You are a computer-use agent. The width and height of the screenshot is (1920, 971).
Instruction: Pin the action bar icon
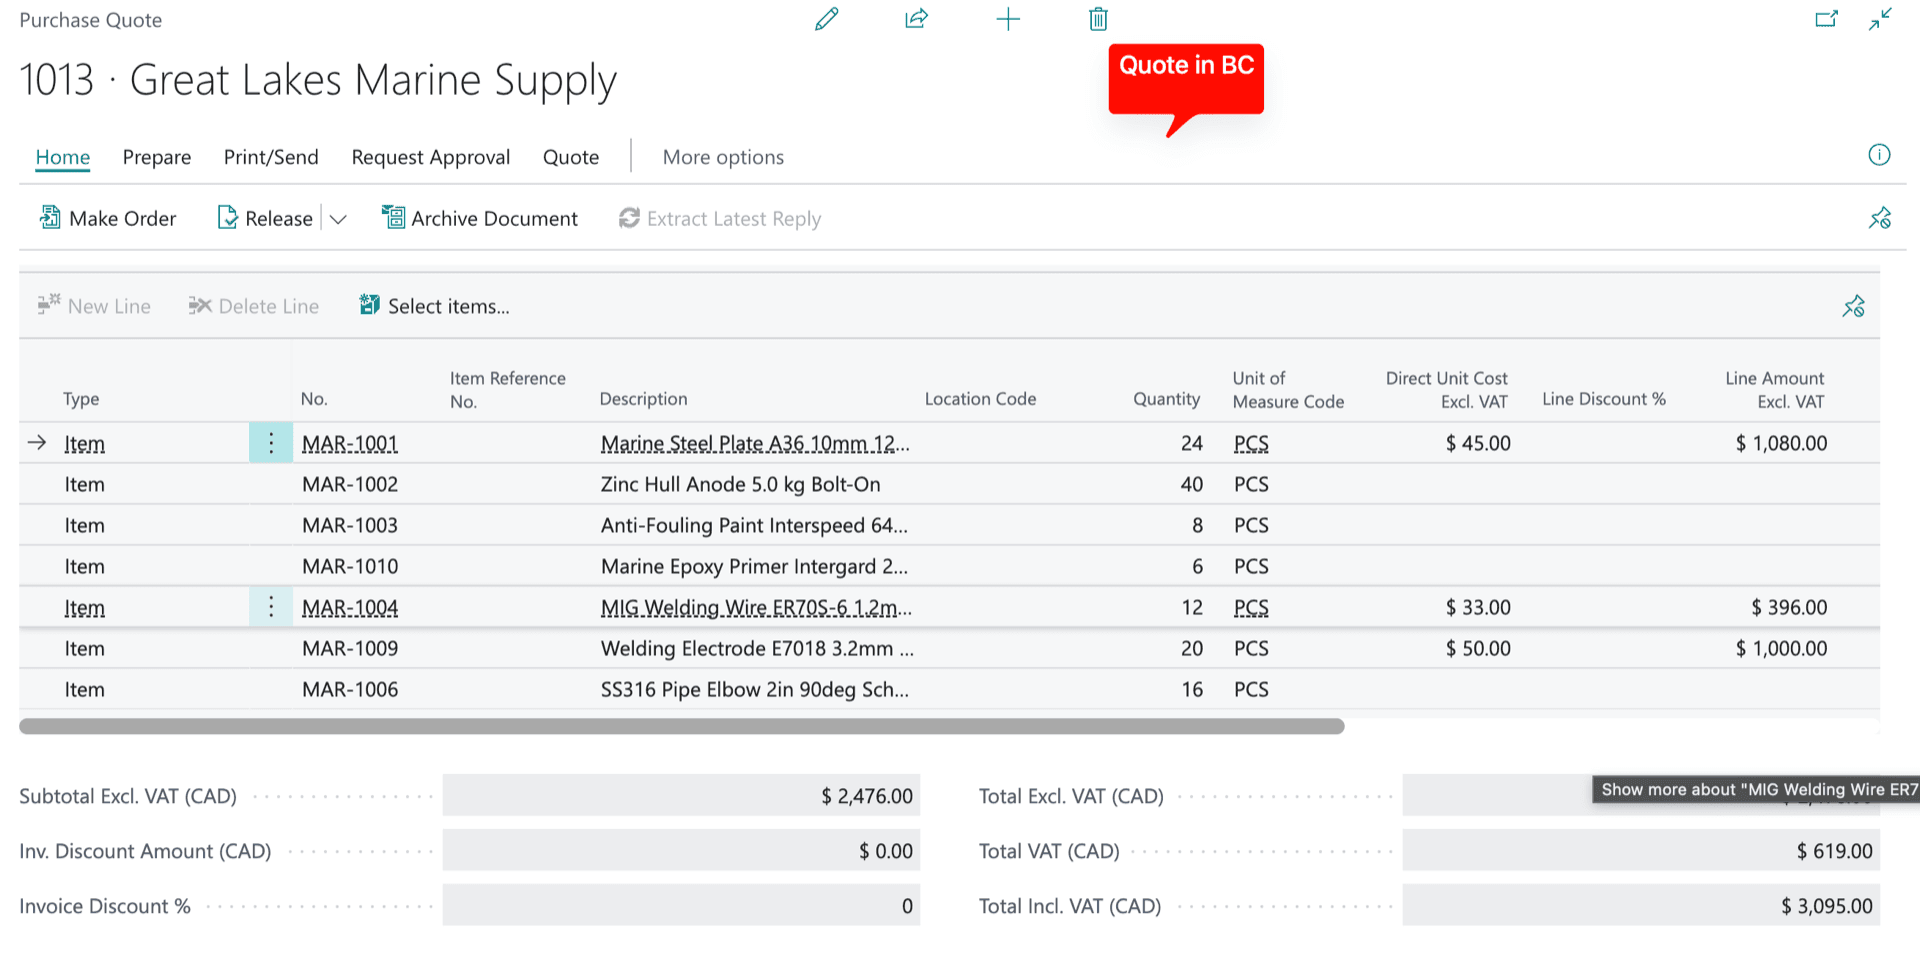(x=1880, y=218)
